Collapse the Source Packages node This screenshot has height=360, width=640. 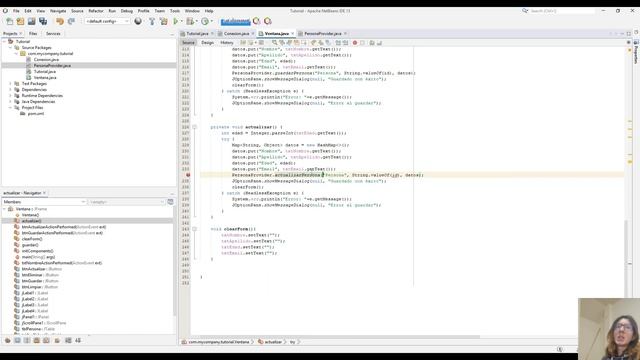click(10, 48)
